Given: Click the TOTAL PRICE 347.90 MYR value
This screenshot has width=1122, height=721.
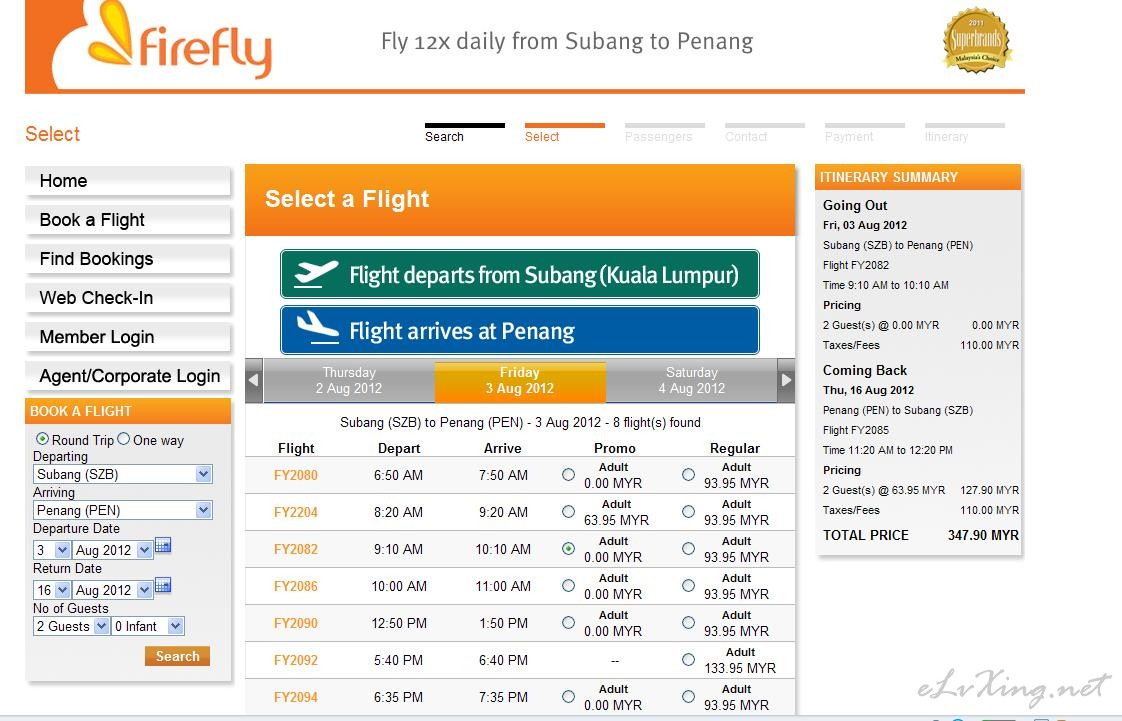Looking at the screenshot, I should click(x=983, y=535).
